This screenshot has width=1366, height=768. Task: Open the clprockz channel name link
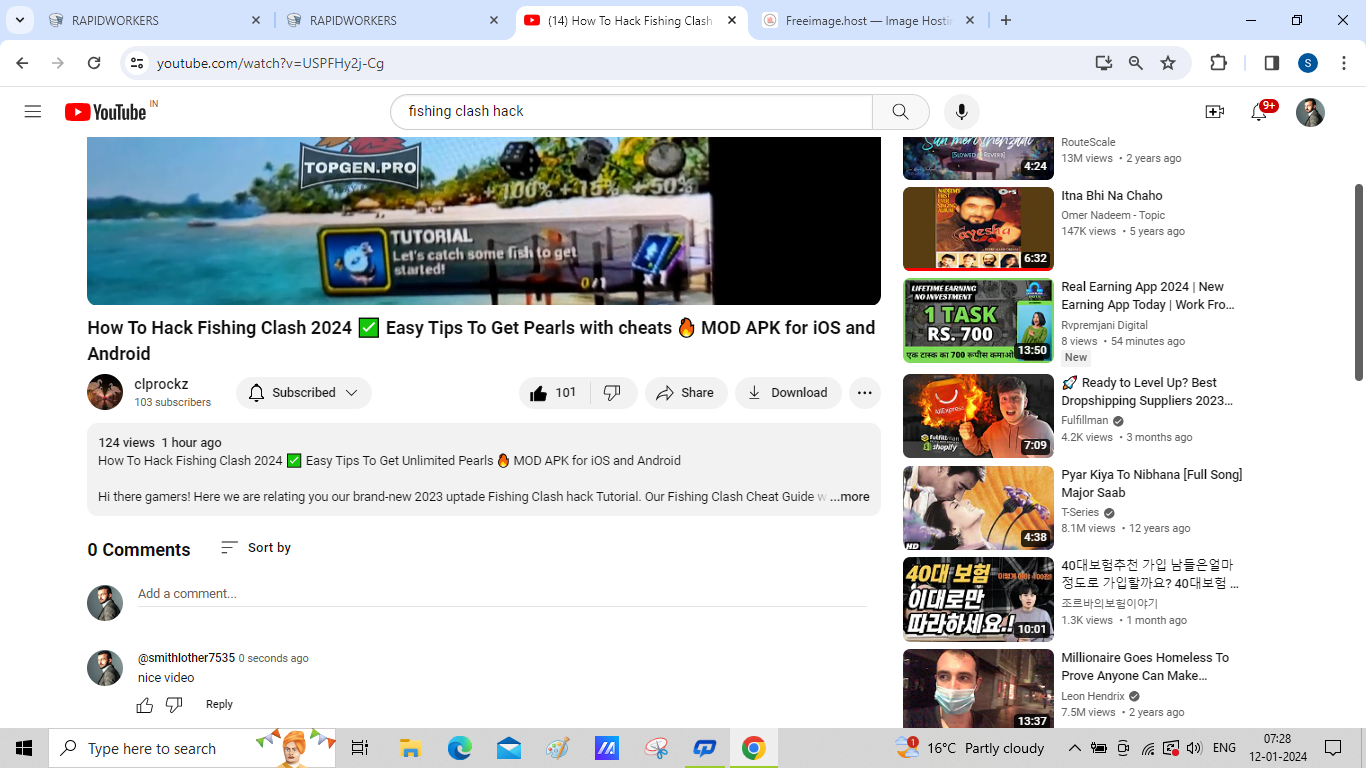click(x=161, y=384)
